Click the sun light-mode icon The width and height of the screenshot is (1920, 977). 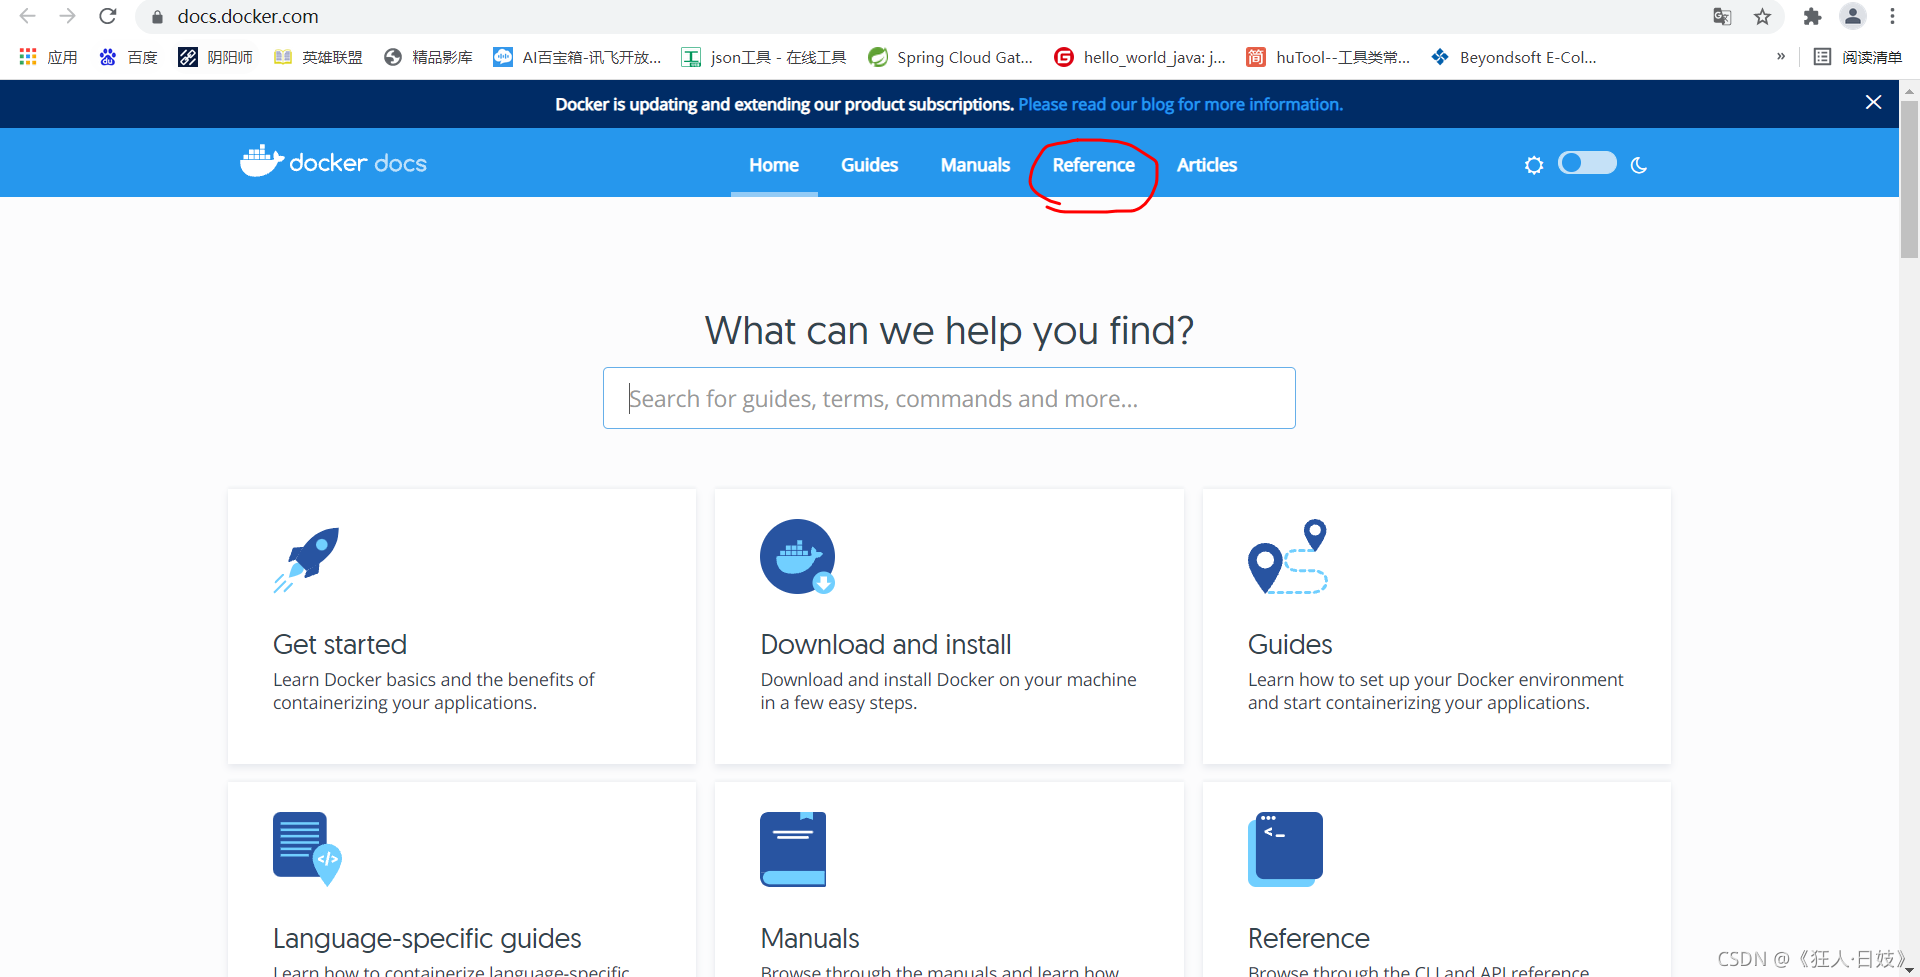(x=1534, y=165)
